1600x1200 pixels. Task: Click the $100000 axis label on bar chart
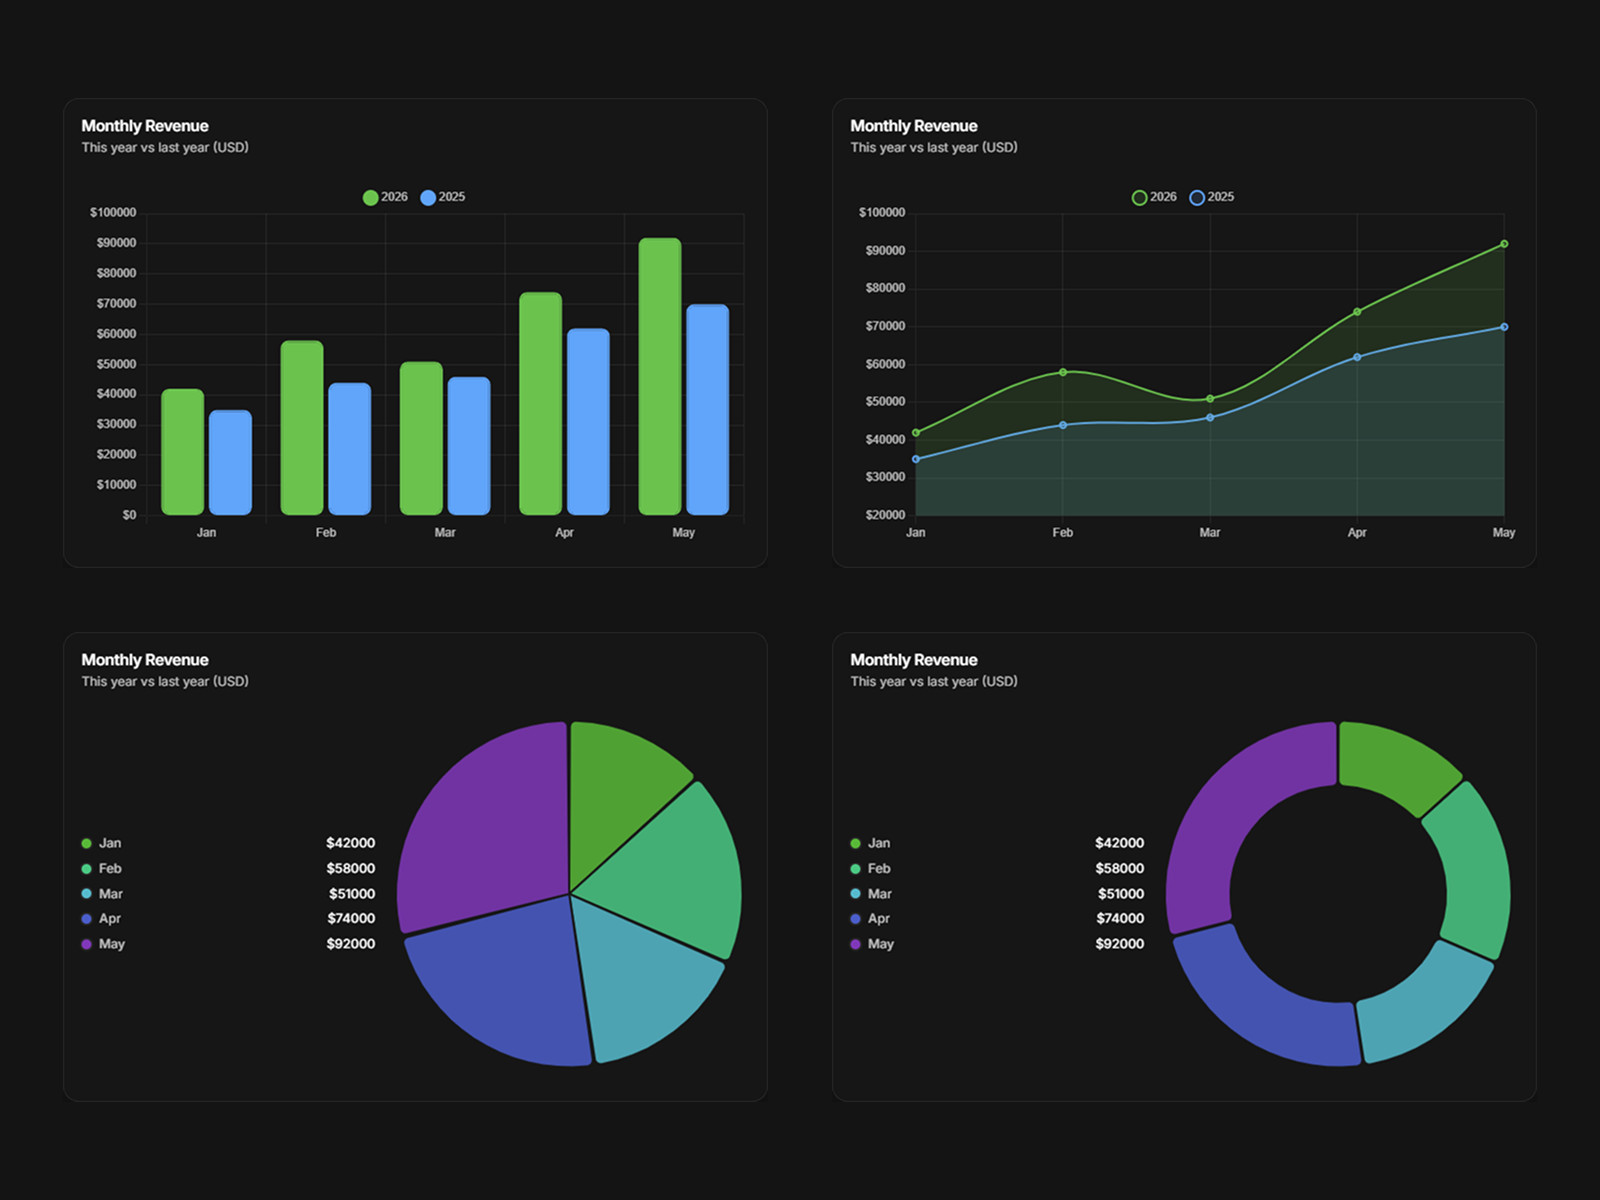click(x=113, y=213)
